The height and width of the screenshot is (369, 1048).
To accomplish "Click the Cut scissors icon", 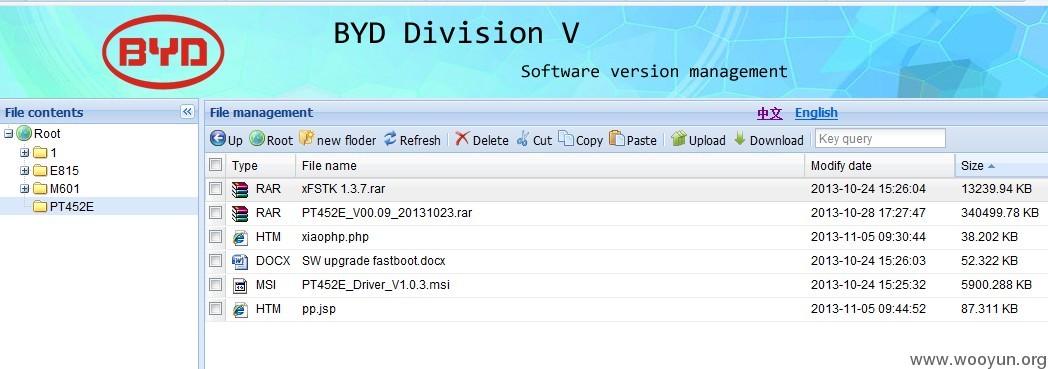I will click(523, 138).
